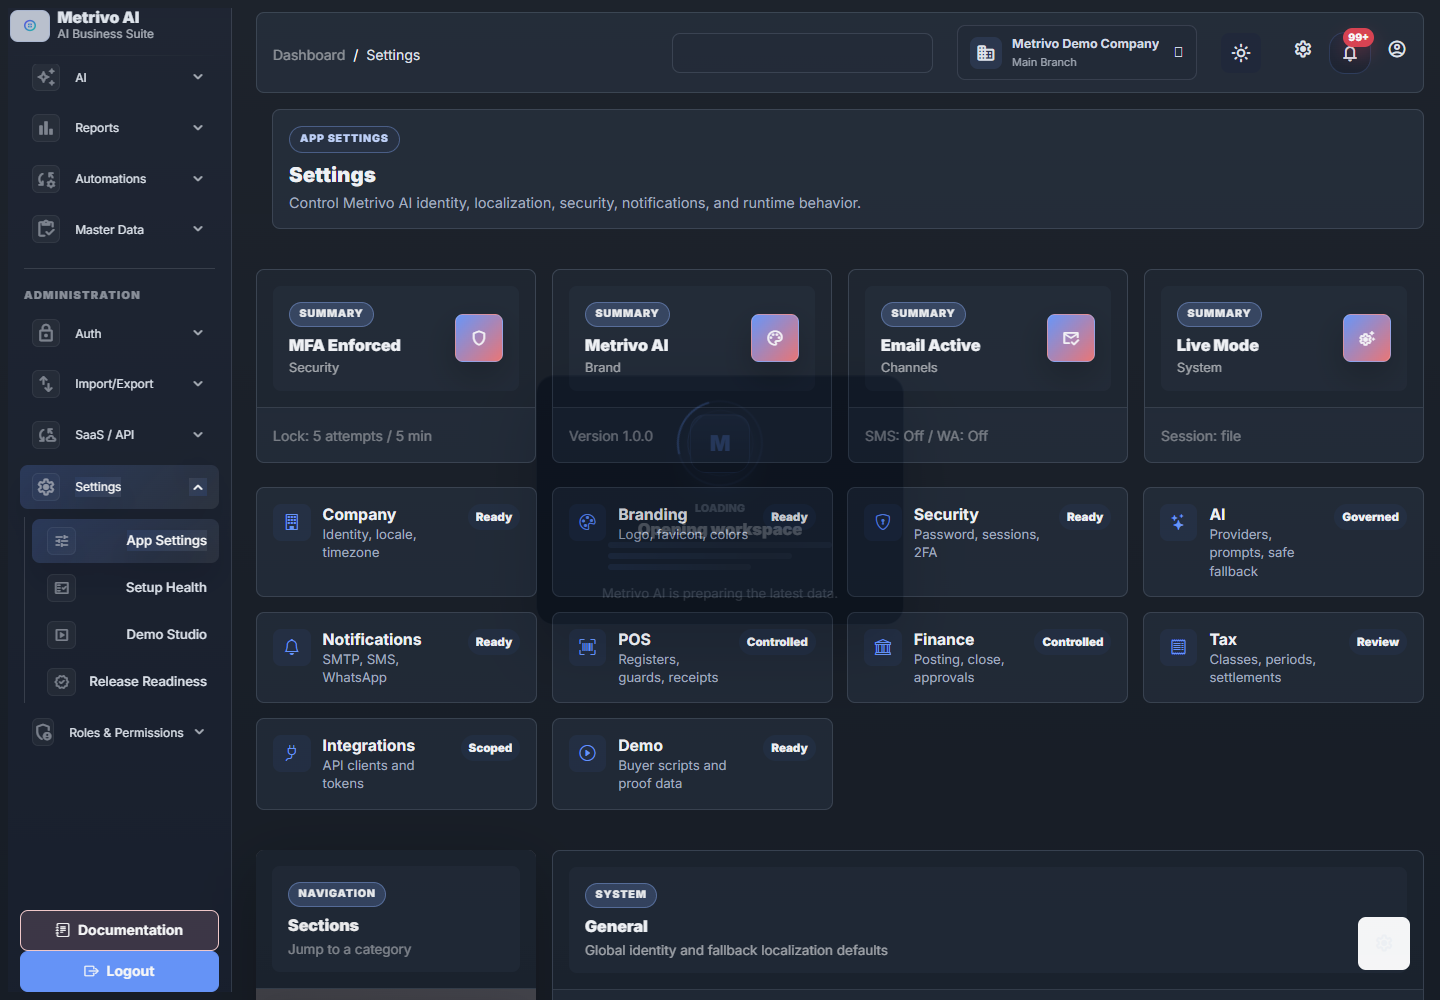Expand the Master Data sidebar section
This screenshot has height=1000, width=1440.
(120, 229)
